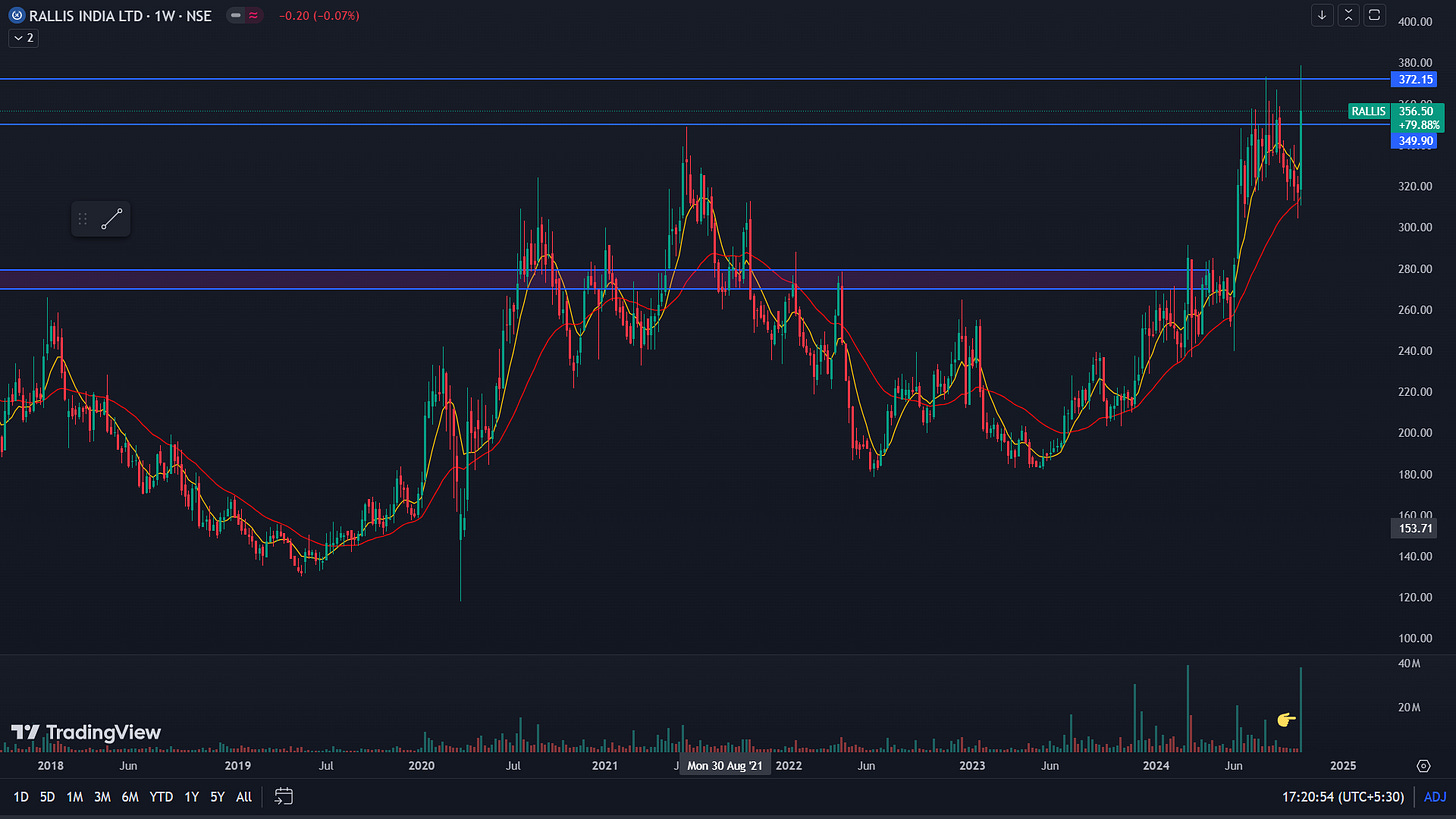Click the 400.00 price axis label
Image resolution: width=1456 pixels, height=819 pixels.
pos(1416,21)
